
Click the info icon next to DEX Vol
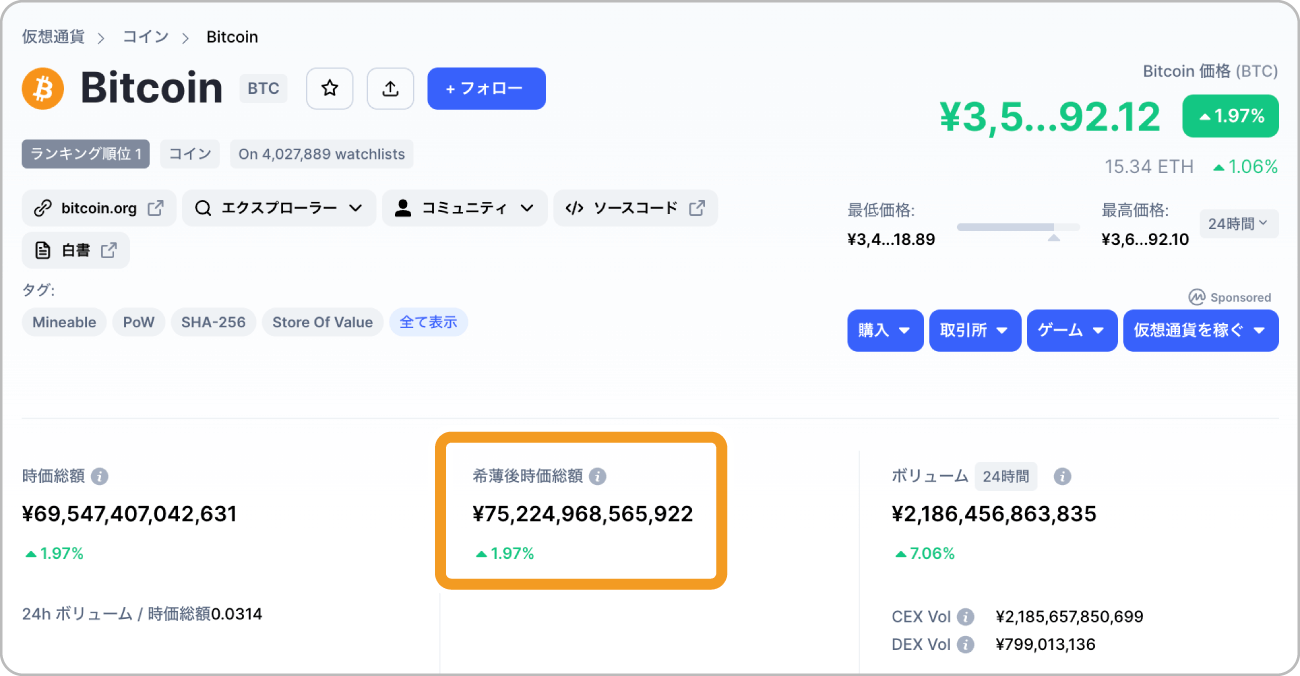coord(965,645)
